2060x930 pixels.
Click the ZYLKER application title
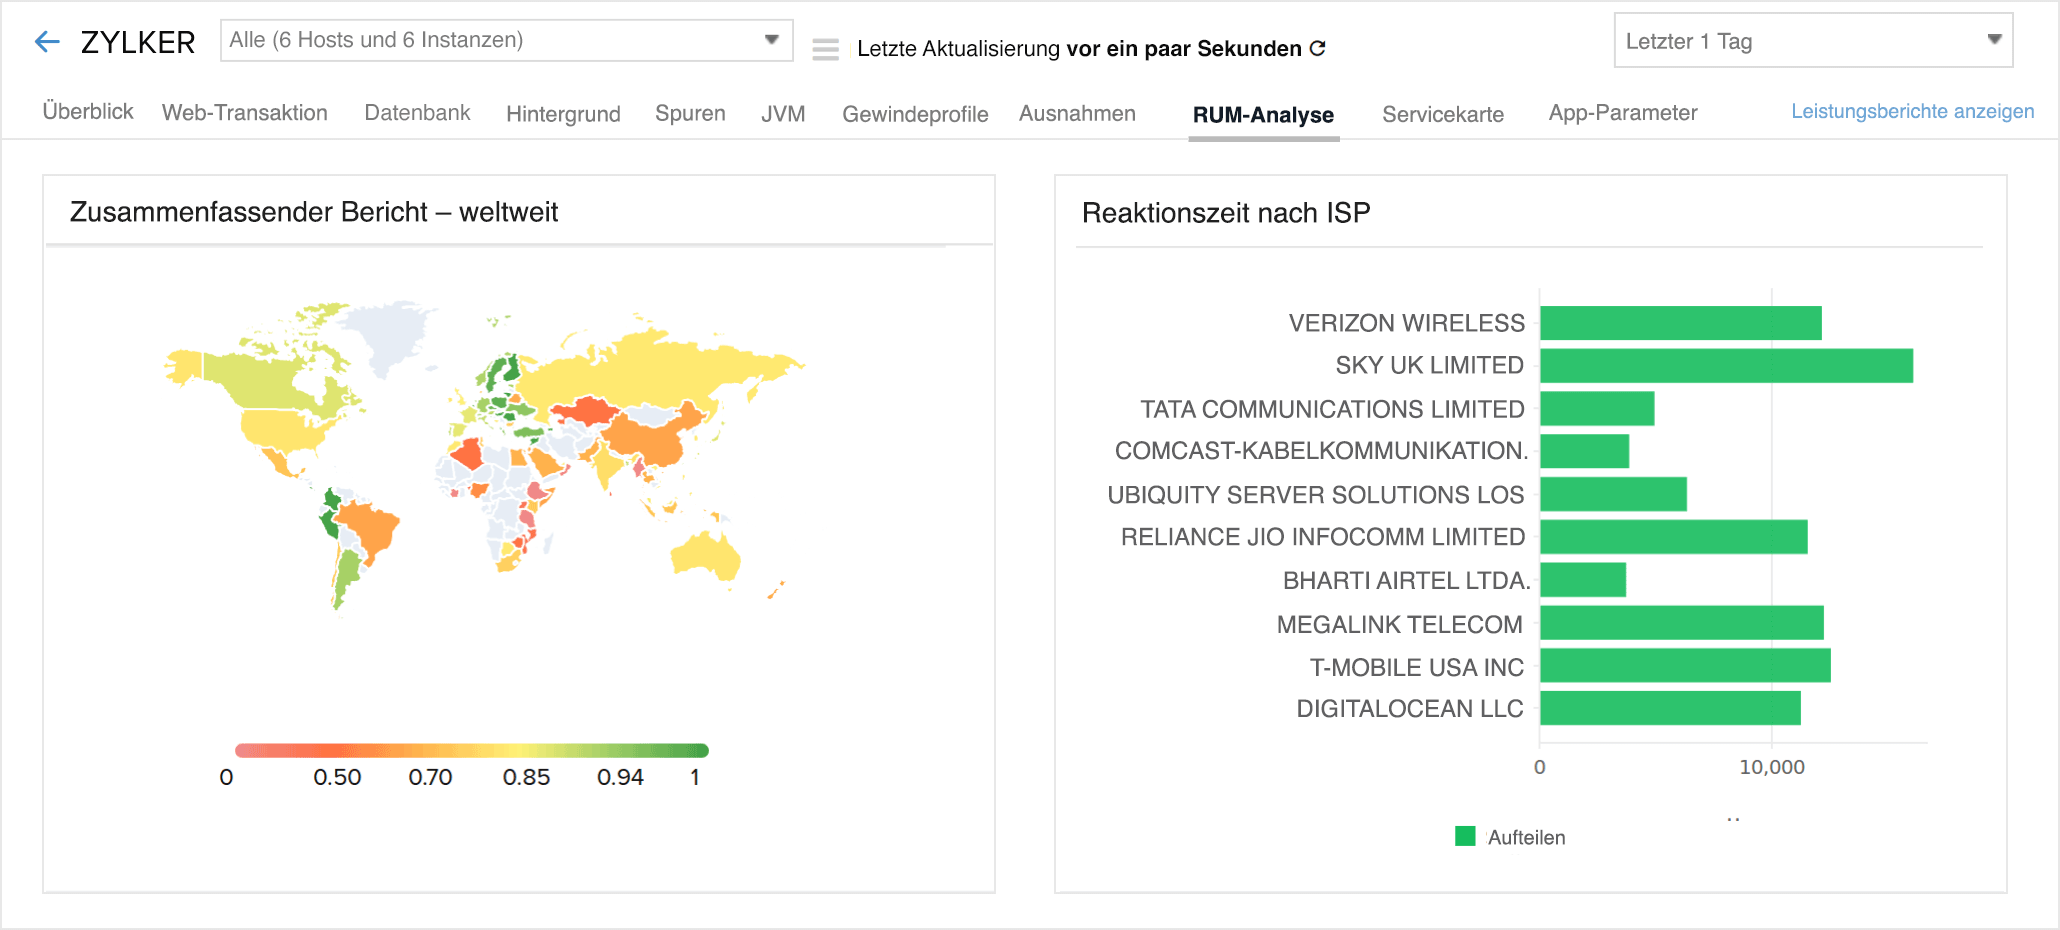[138, 42]
